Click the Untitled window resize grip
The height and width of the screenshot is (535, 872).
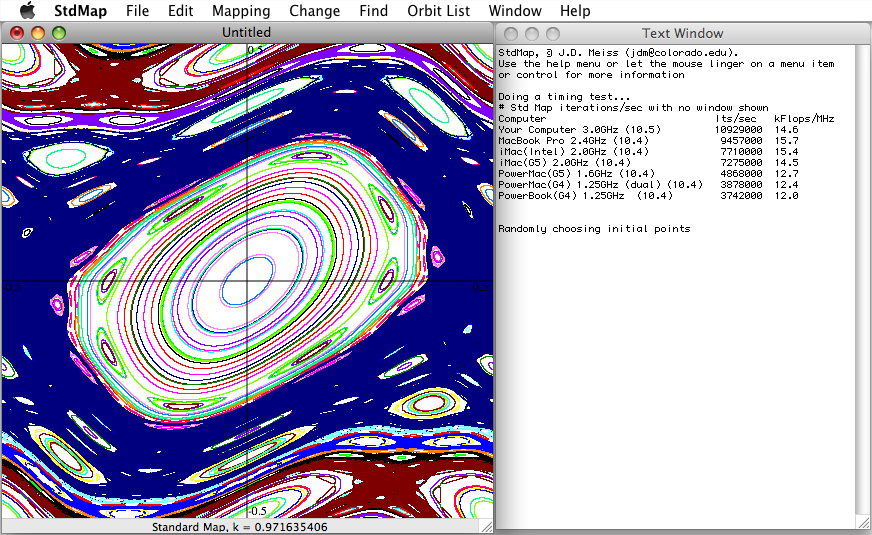tap(486, 526)
